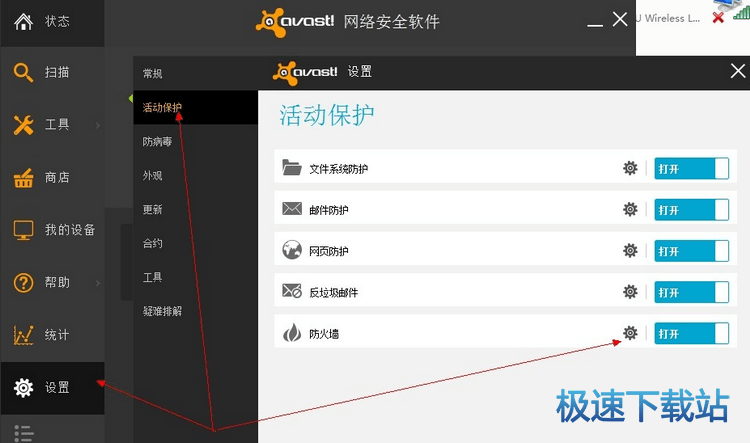
Task: Open the 统计 chart icon
Action: pyautogui.click(x=23, y=335)
